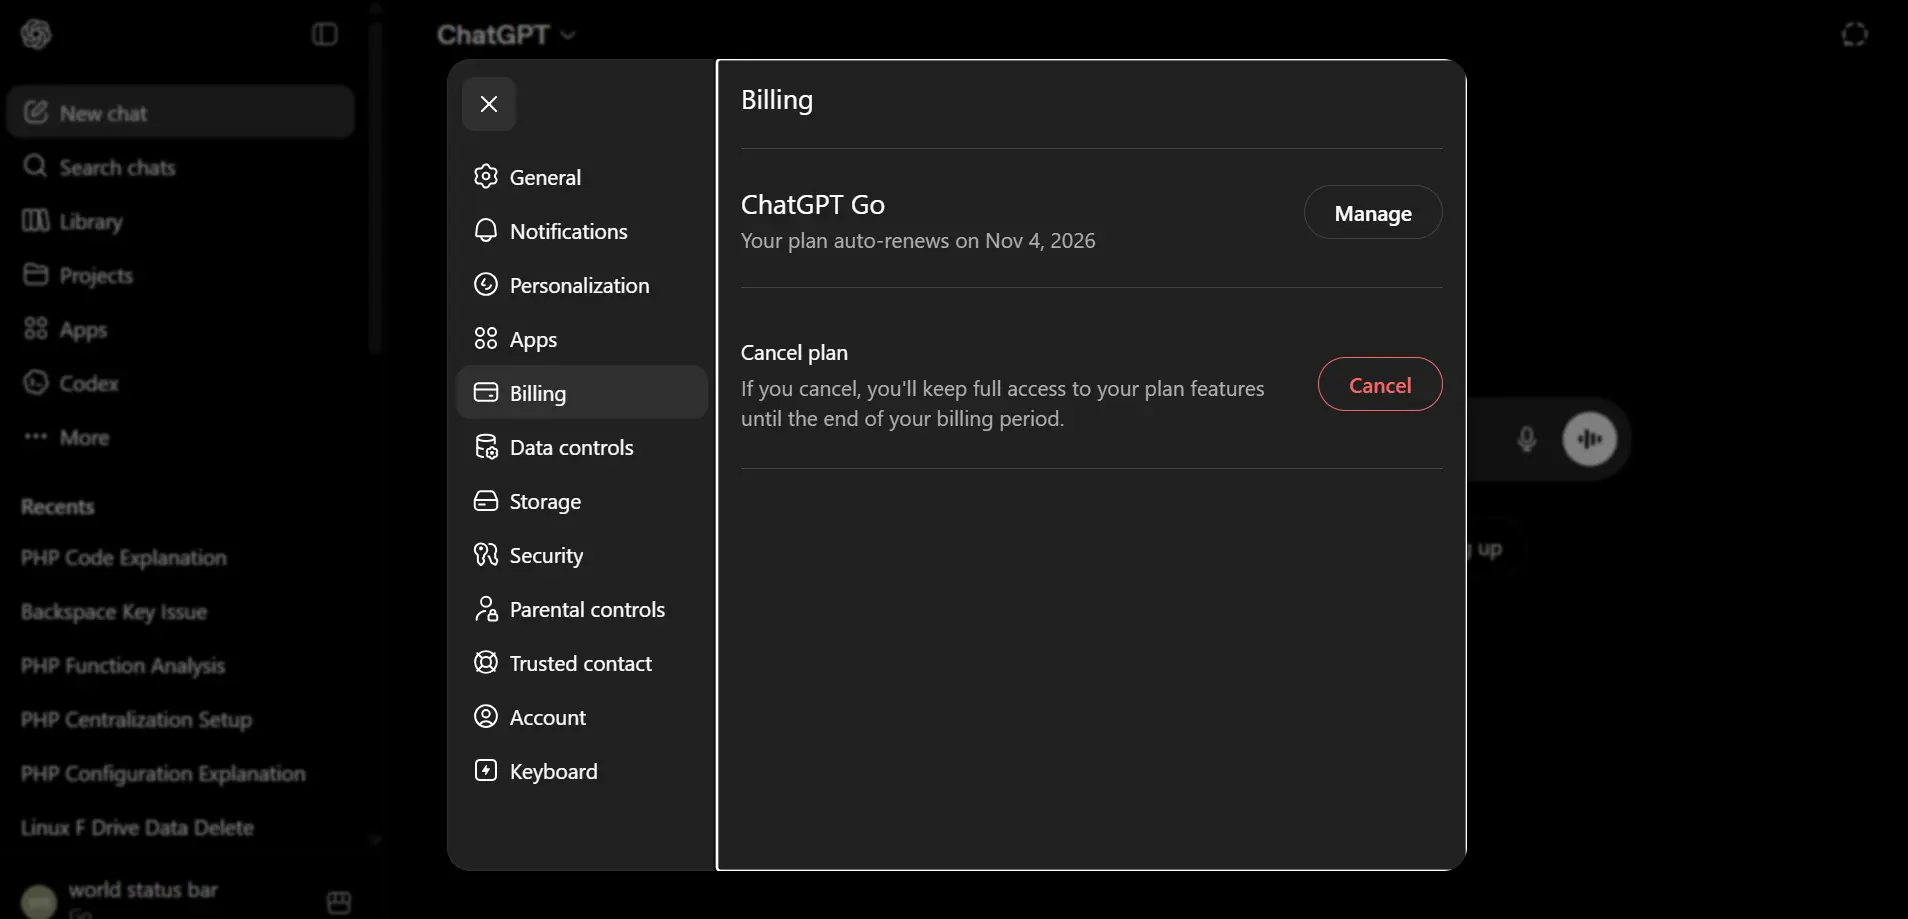The height and width of the screenshot is (919, 1908).
Task: Click Manage button for ChatGPT Go
Action: click(x=1373, y=213)
